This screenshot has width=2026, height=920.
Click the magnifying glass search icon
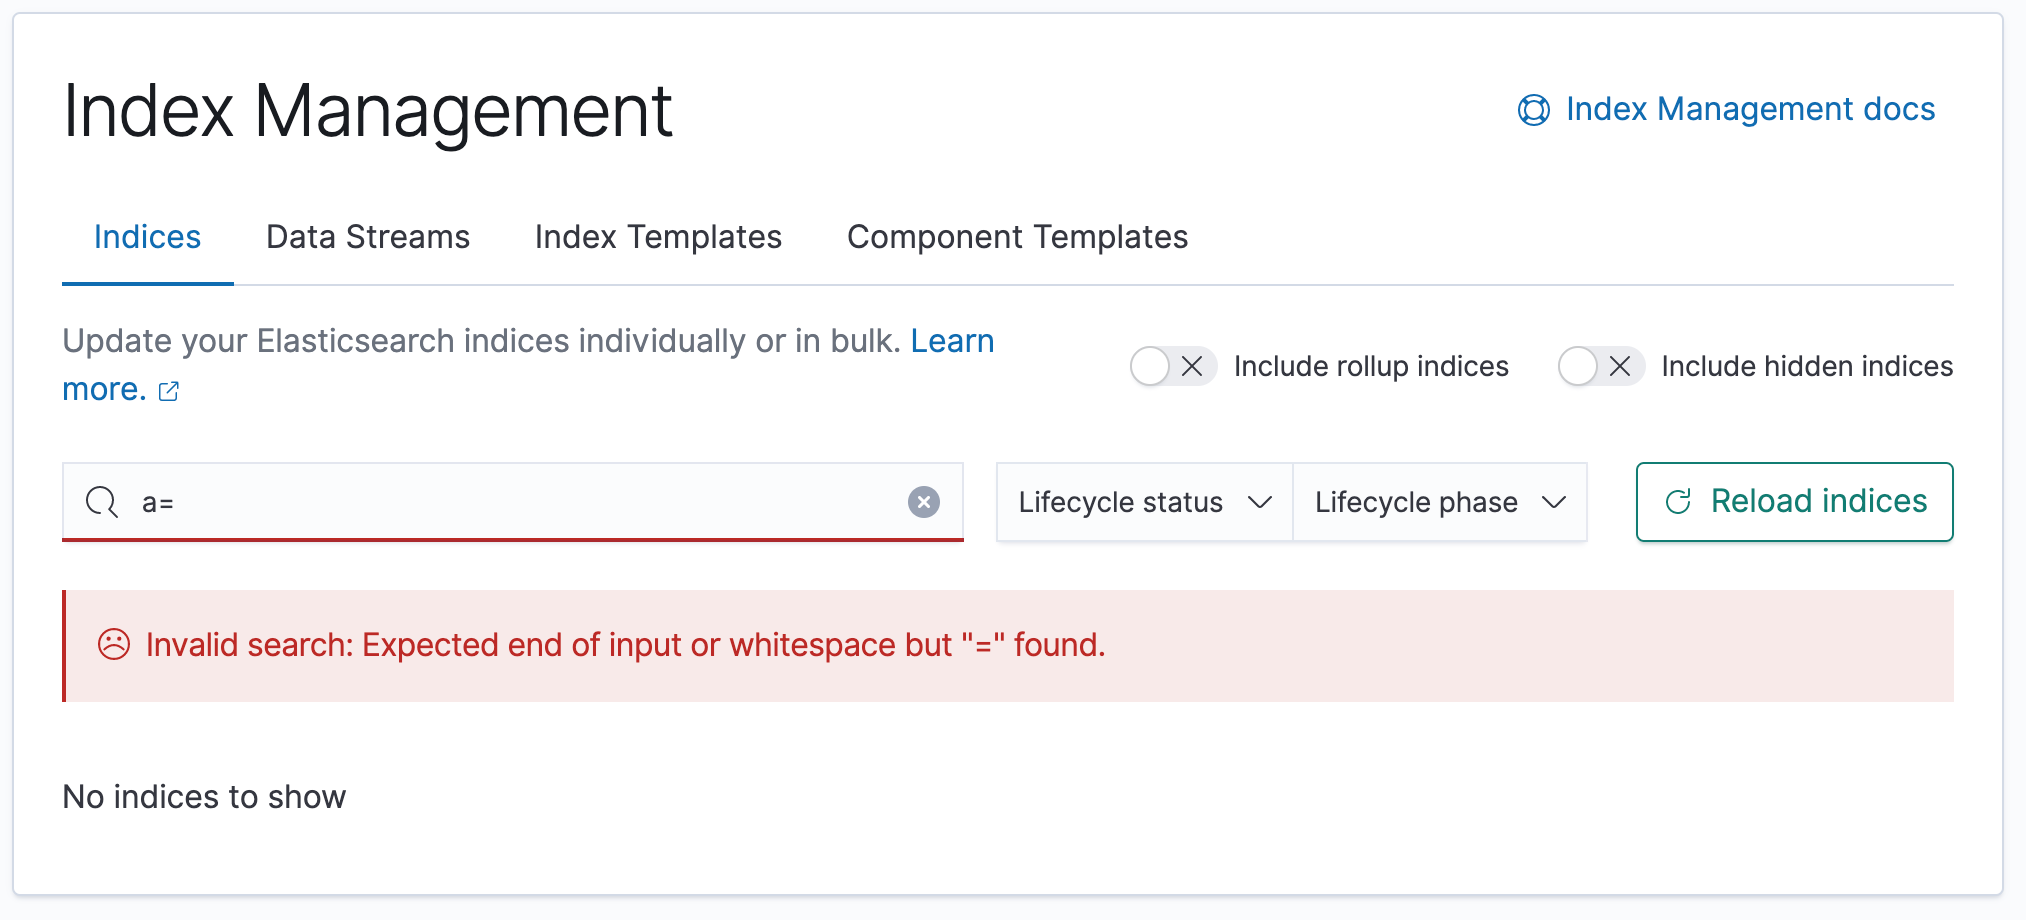click(x=101, y=502)
